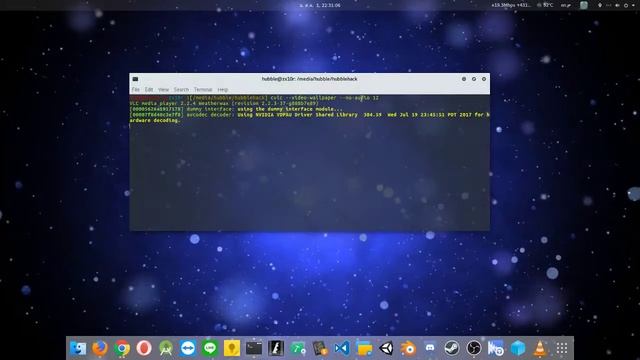Launch Google Chrome from the dock

pos(122,348)
